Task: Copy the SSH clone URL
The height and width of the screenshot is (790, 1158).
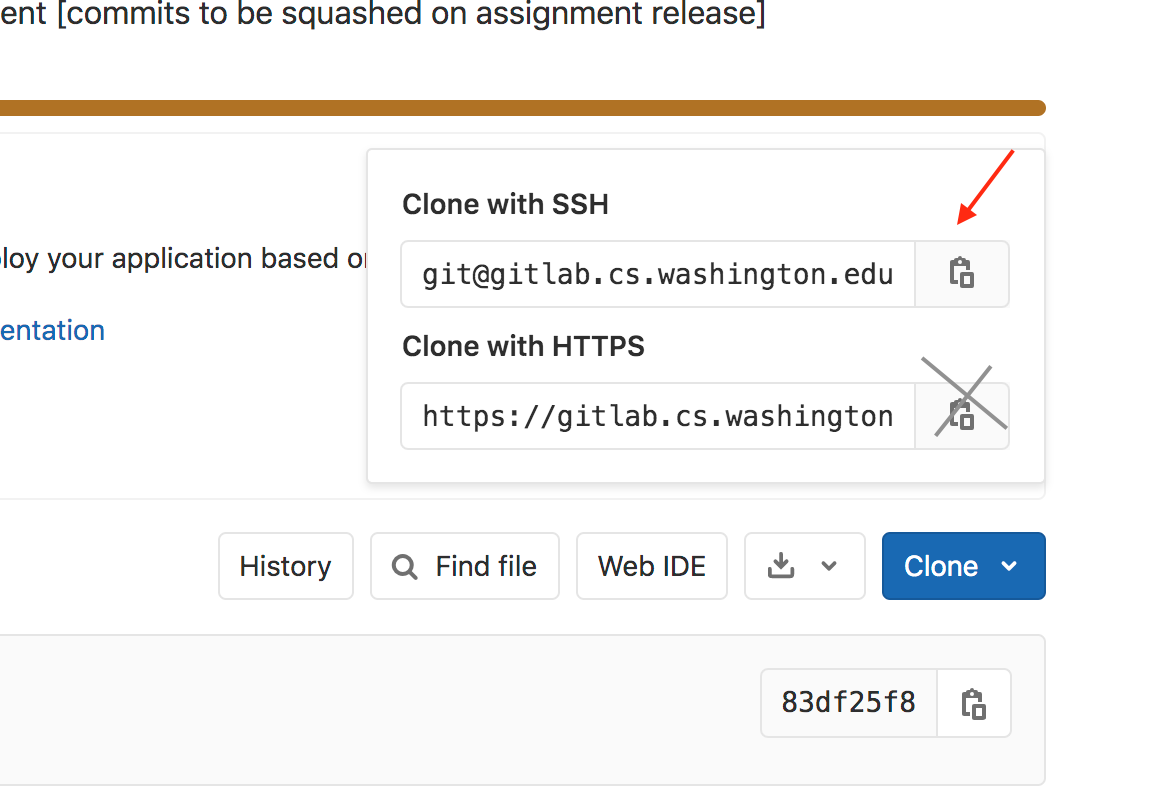Action: point(961,273)
